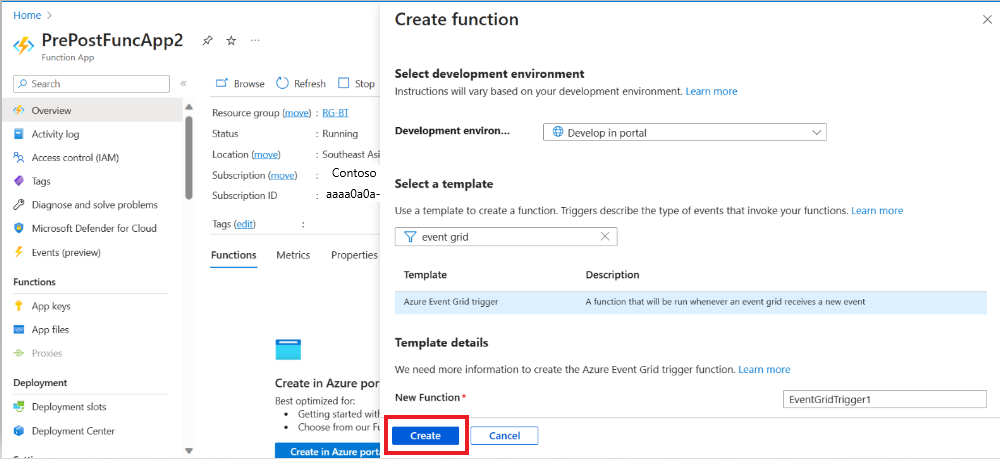
Task: Click the New Function name field
Action: tap(885, 400)
